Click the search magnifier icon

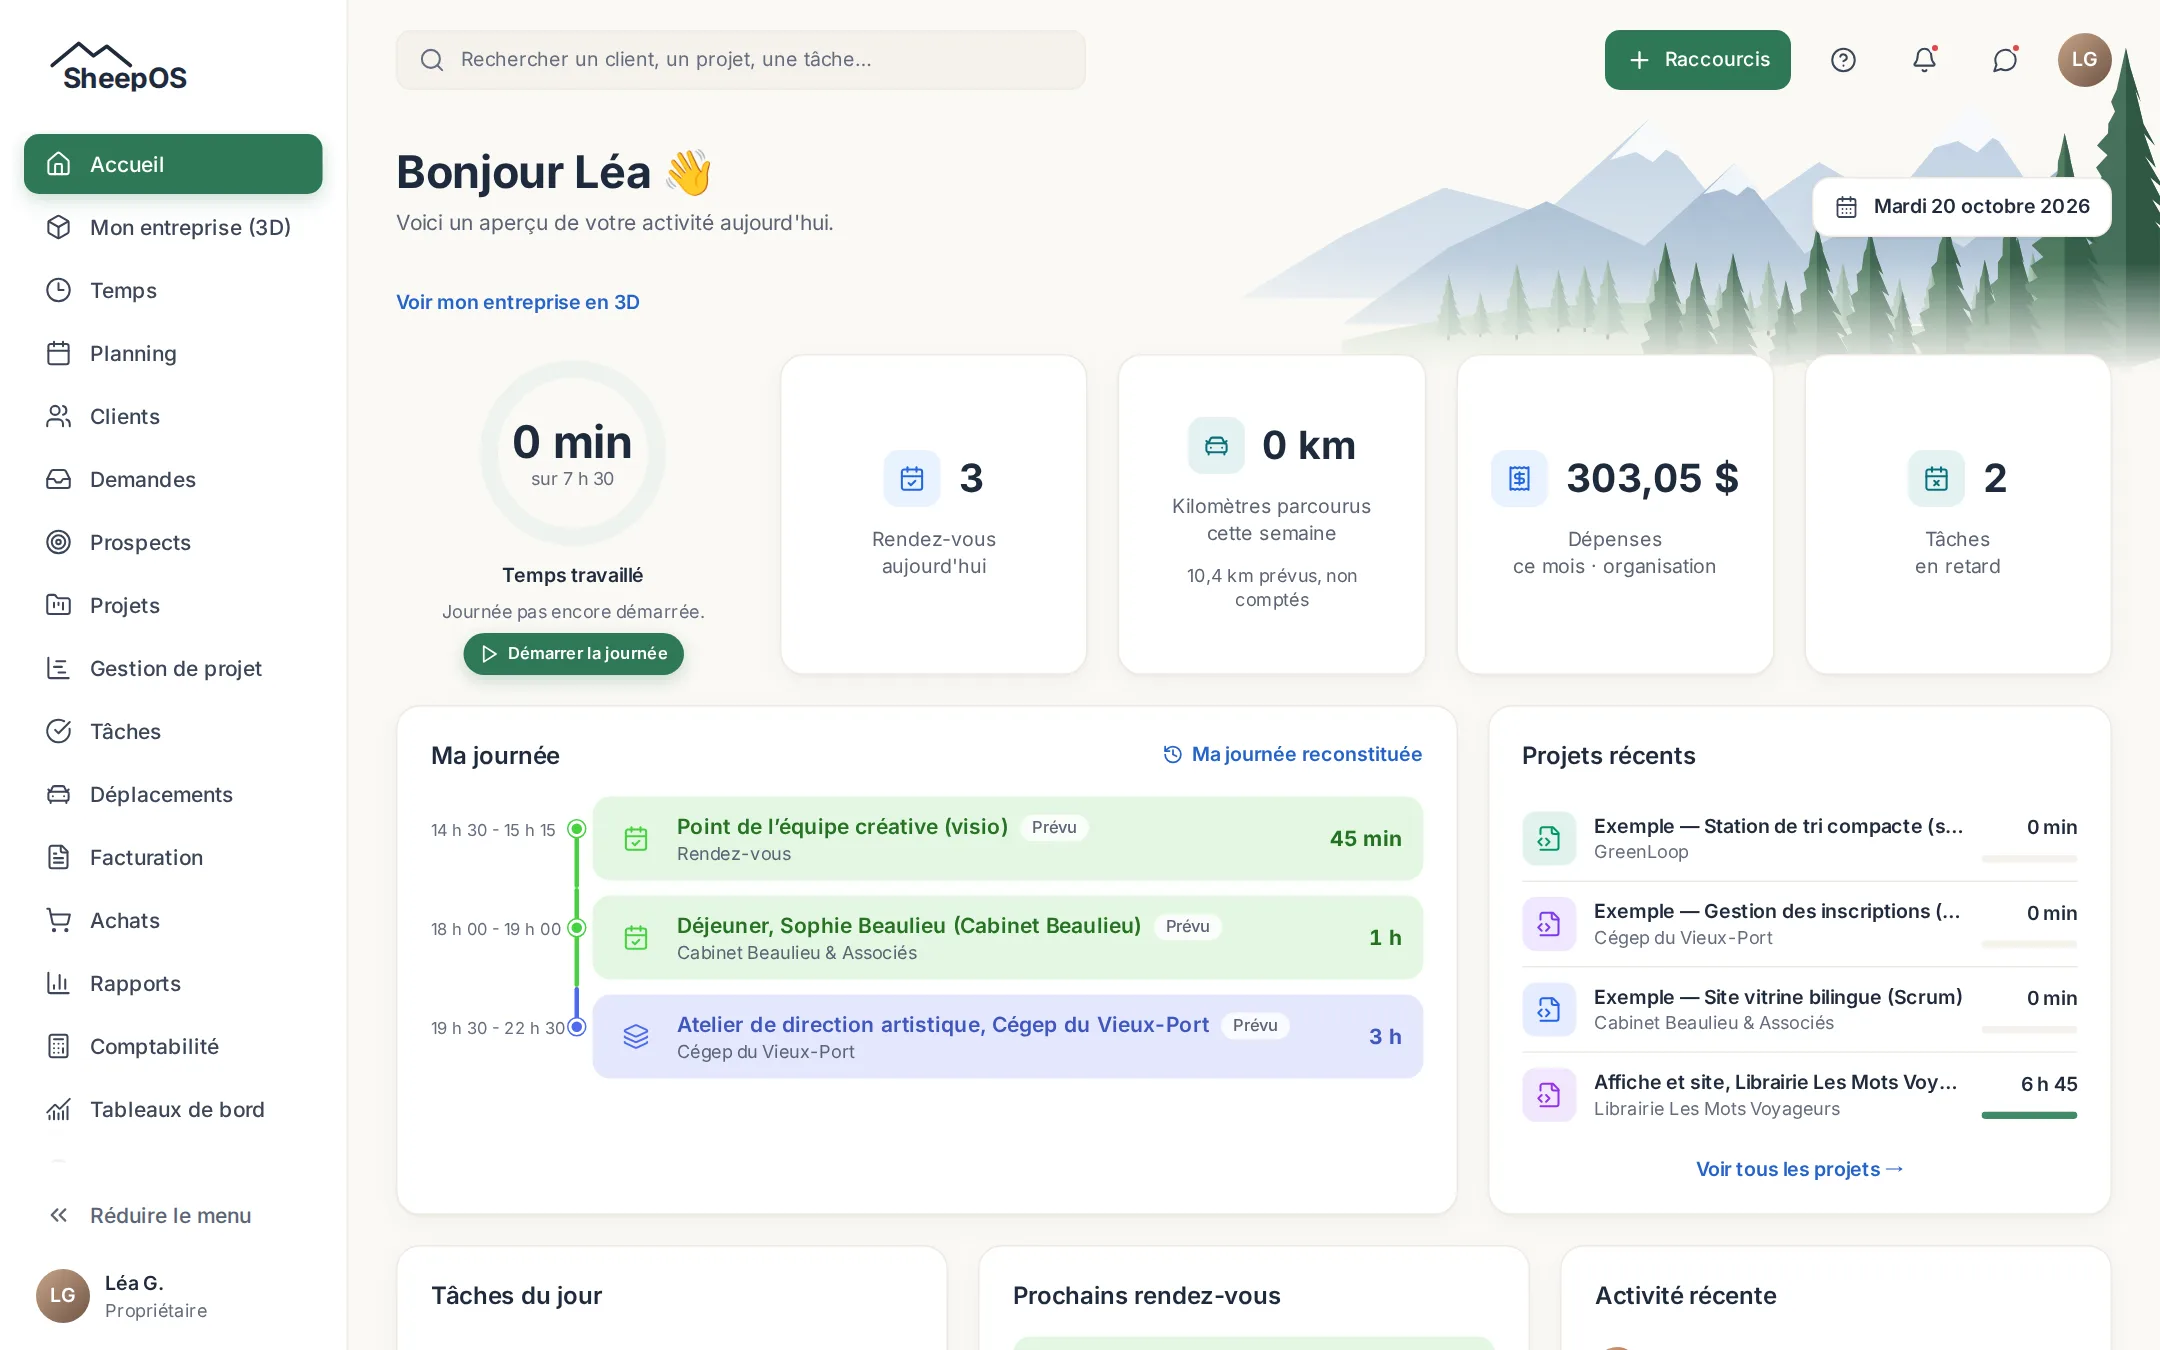coord(432,60)
